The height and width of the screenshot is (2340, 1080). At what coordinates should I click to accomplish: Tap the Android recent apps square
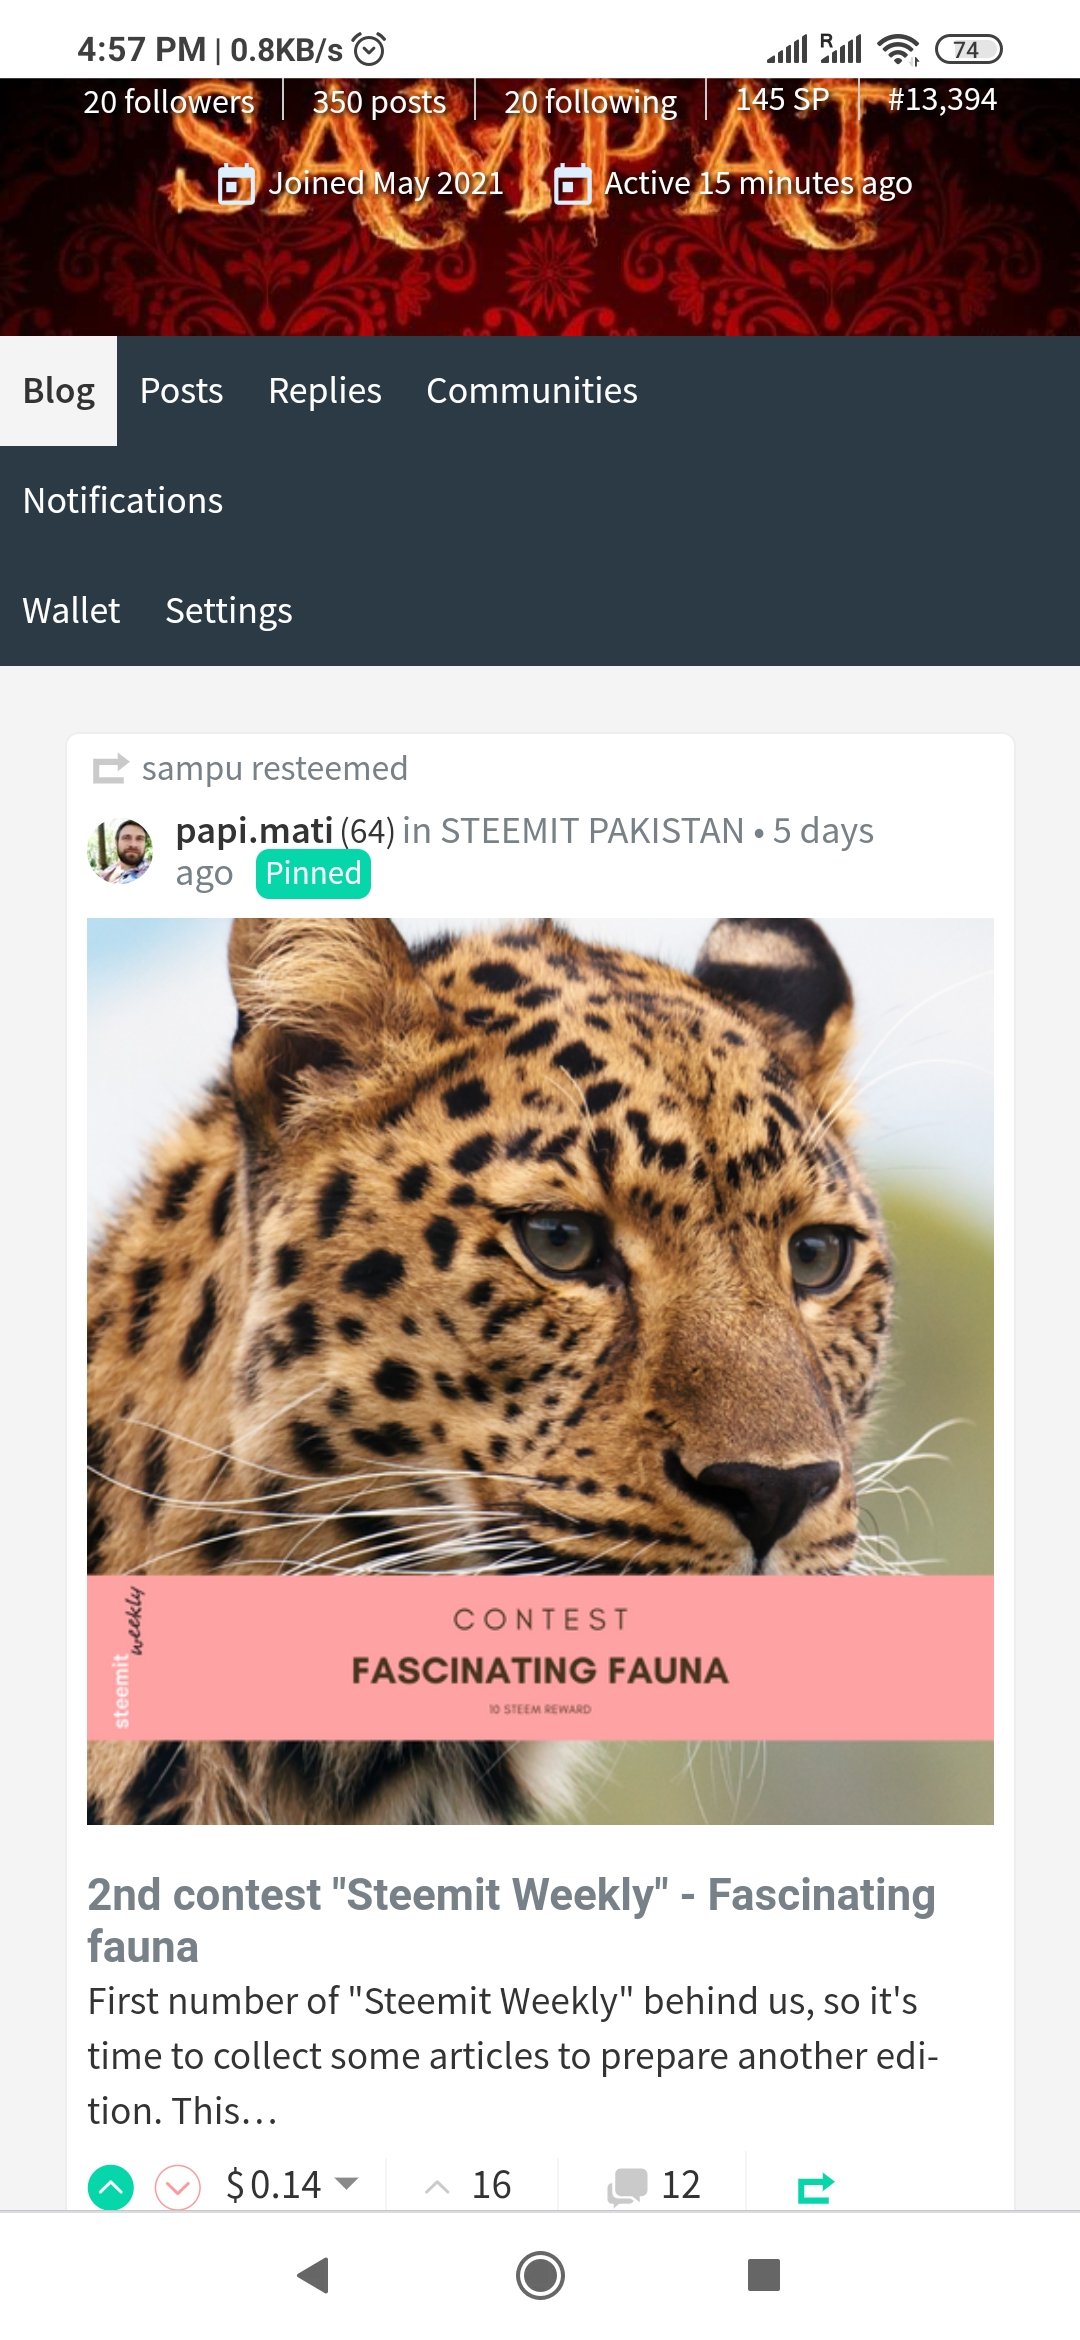[x=764, y=2275]
